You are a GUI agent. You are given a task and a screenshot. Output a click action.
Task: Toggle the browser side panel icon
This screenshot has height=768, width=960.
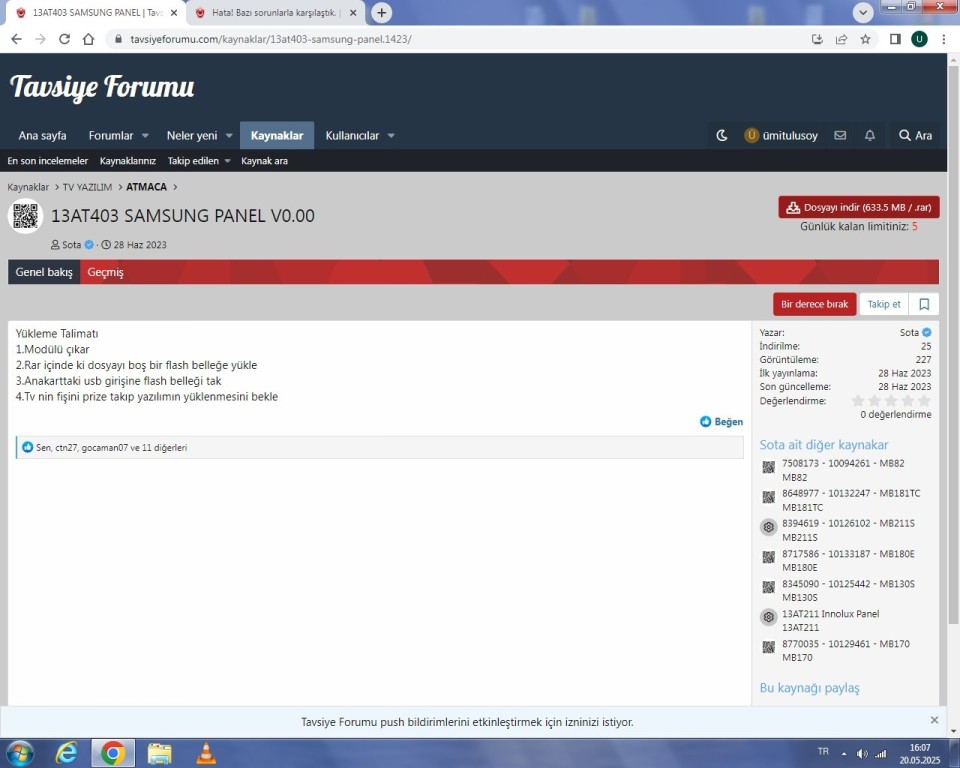coord(895,39)
